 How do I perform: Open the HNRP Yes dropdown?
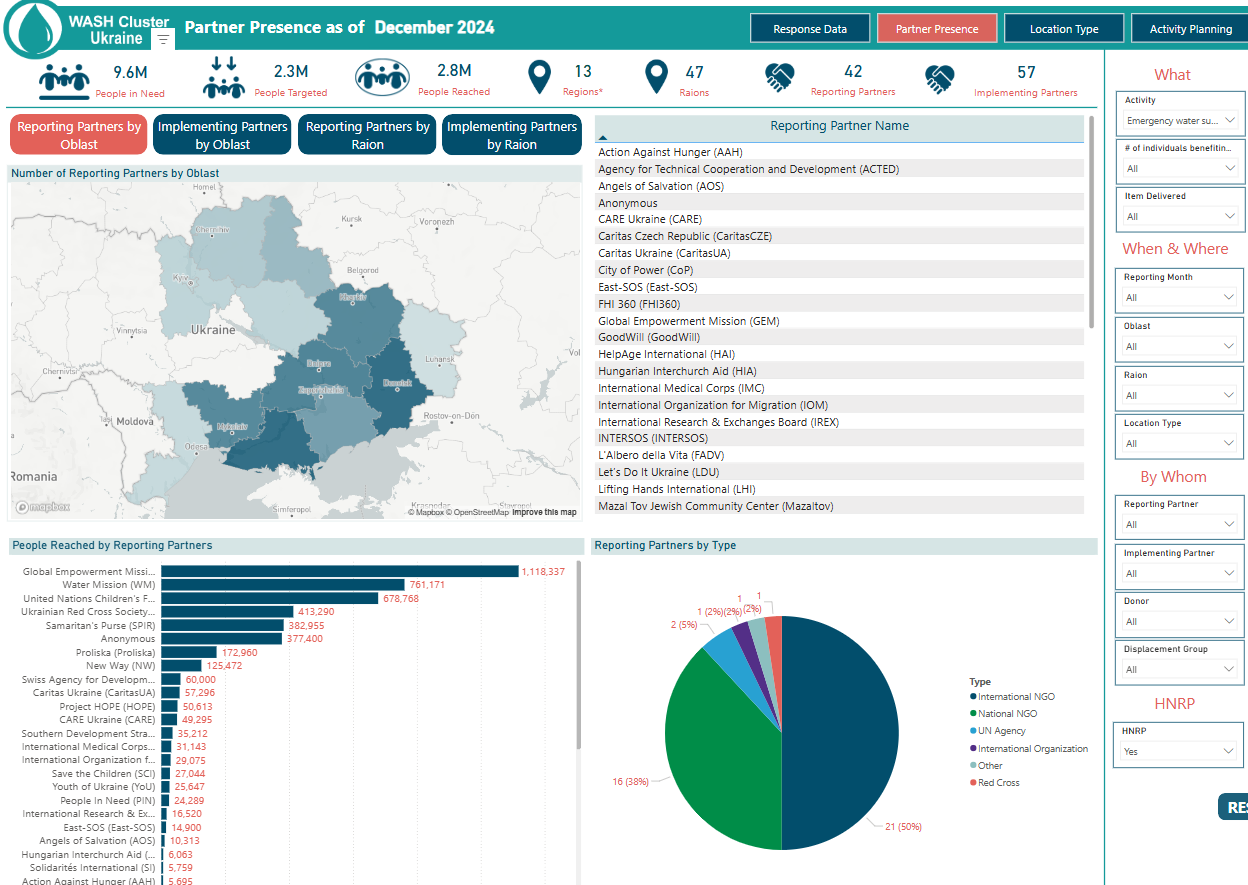(1180, 751)
